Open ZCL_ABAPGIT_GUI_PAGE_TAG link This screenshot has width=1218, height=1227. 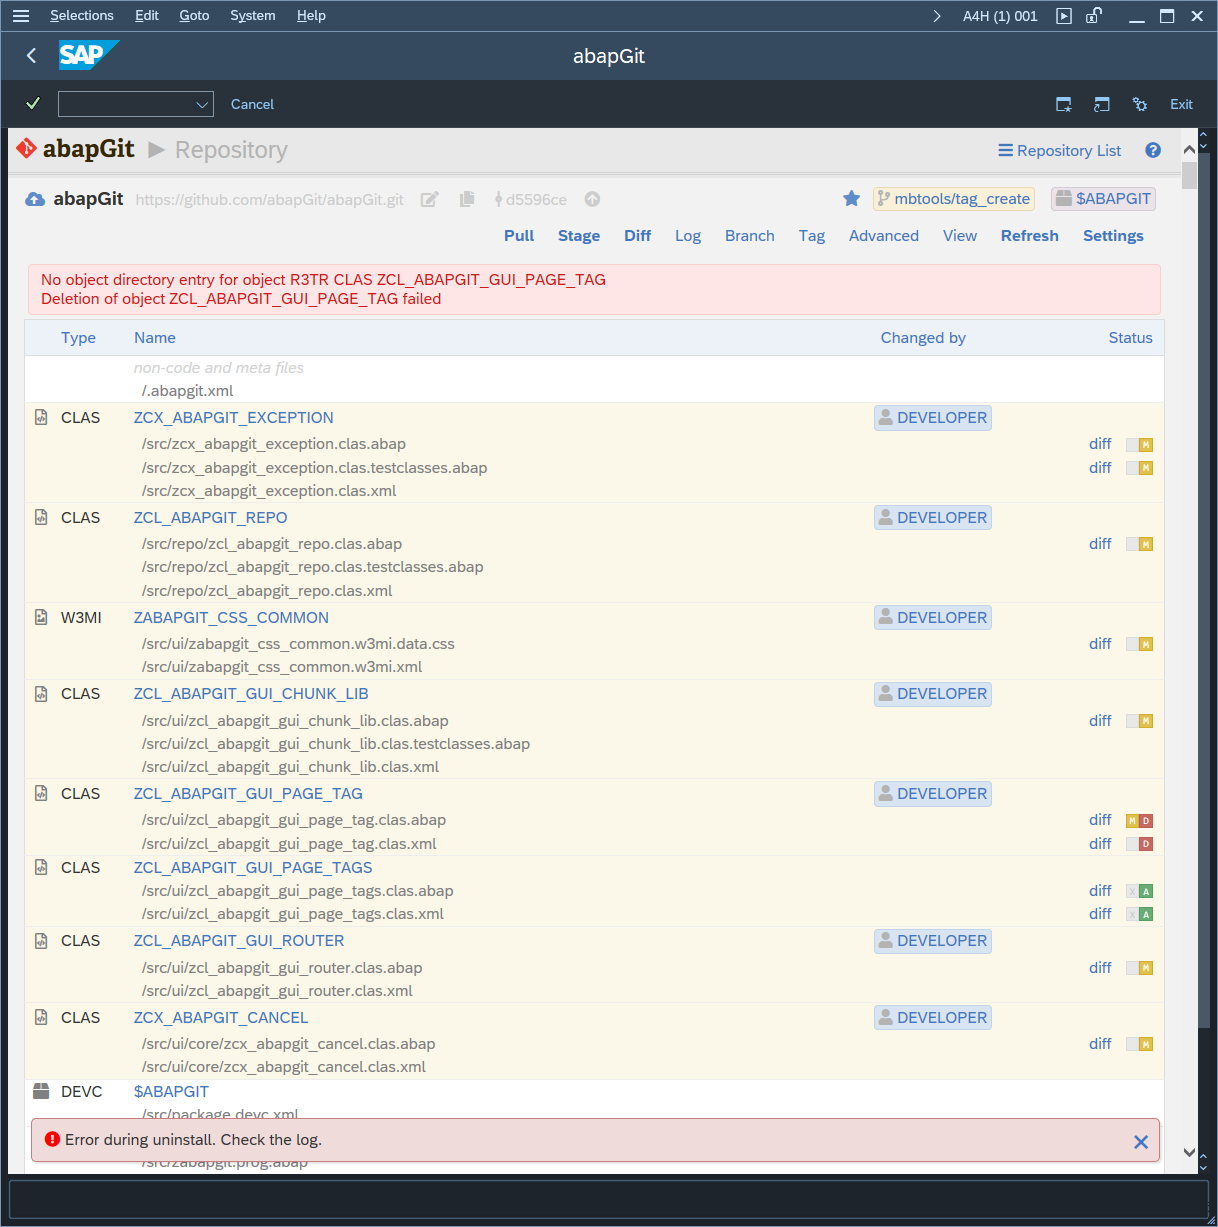click(x=248, y=794)
